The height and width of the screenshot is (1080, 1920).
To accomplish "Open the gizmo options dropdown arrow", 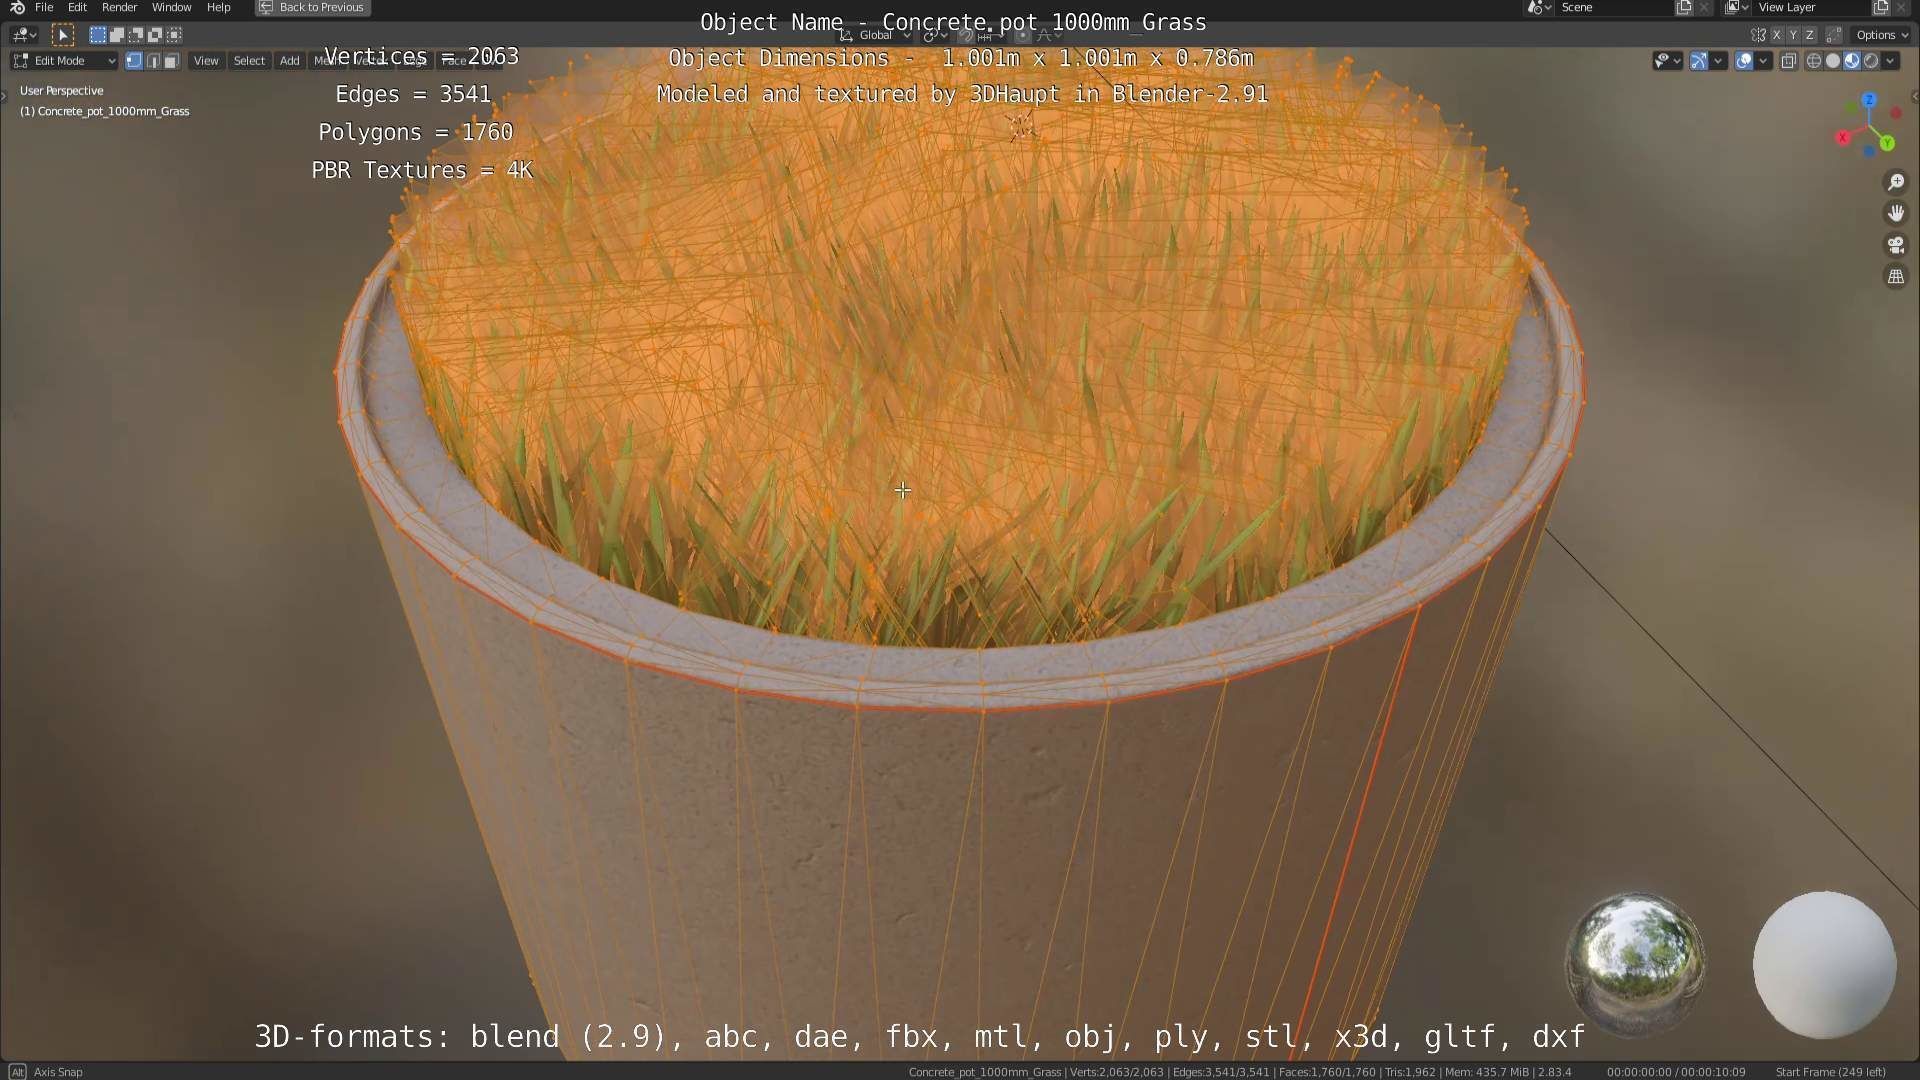I will [x=1718, y=61].
